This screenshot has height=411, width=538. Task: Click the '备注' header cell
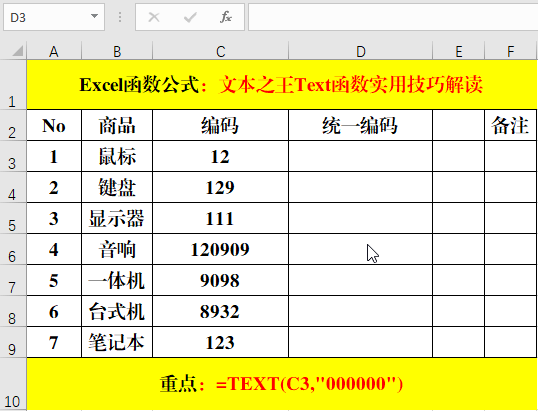(511, 125)
